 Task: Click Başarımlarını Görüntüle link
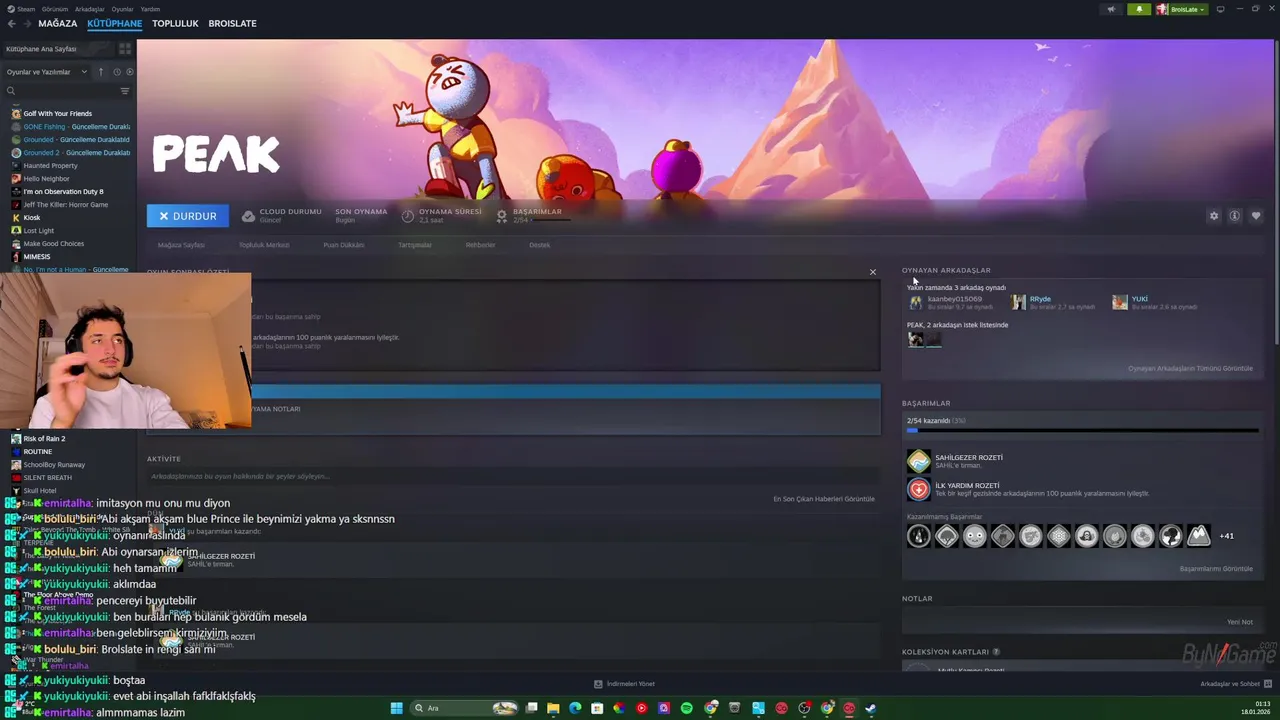[x=1216, y=569]
